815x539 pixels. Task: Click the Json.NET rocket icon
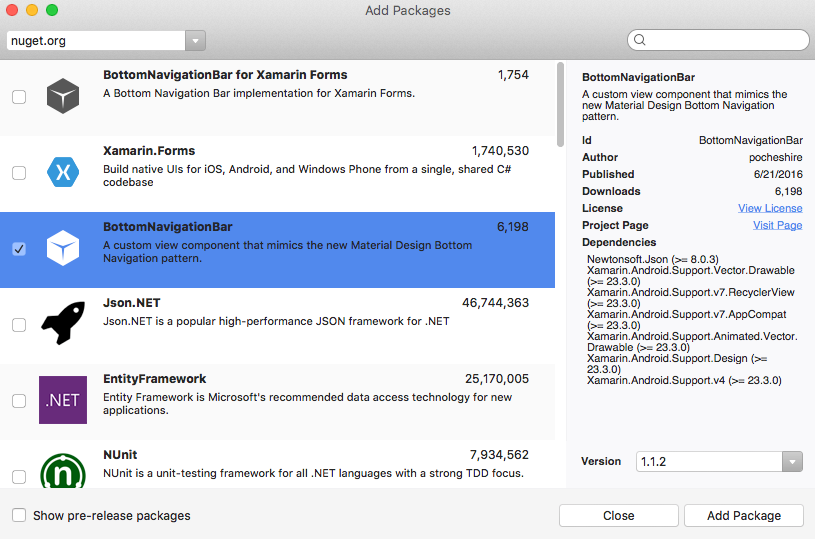click(x=63, y=323)
